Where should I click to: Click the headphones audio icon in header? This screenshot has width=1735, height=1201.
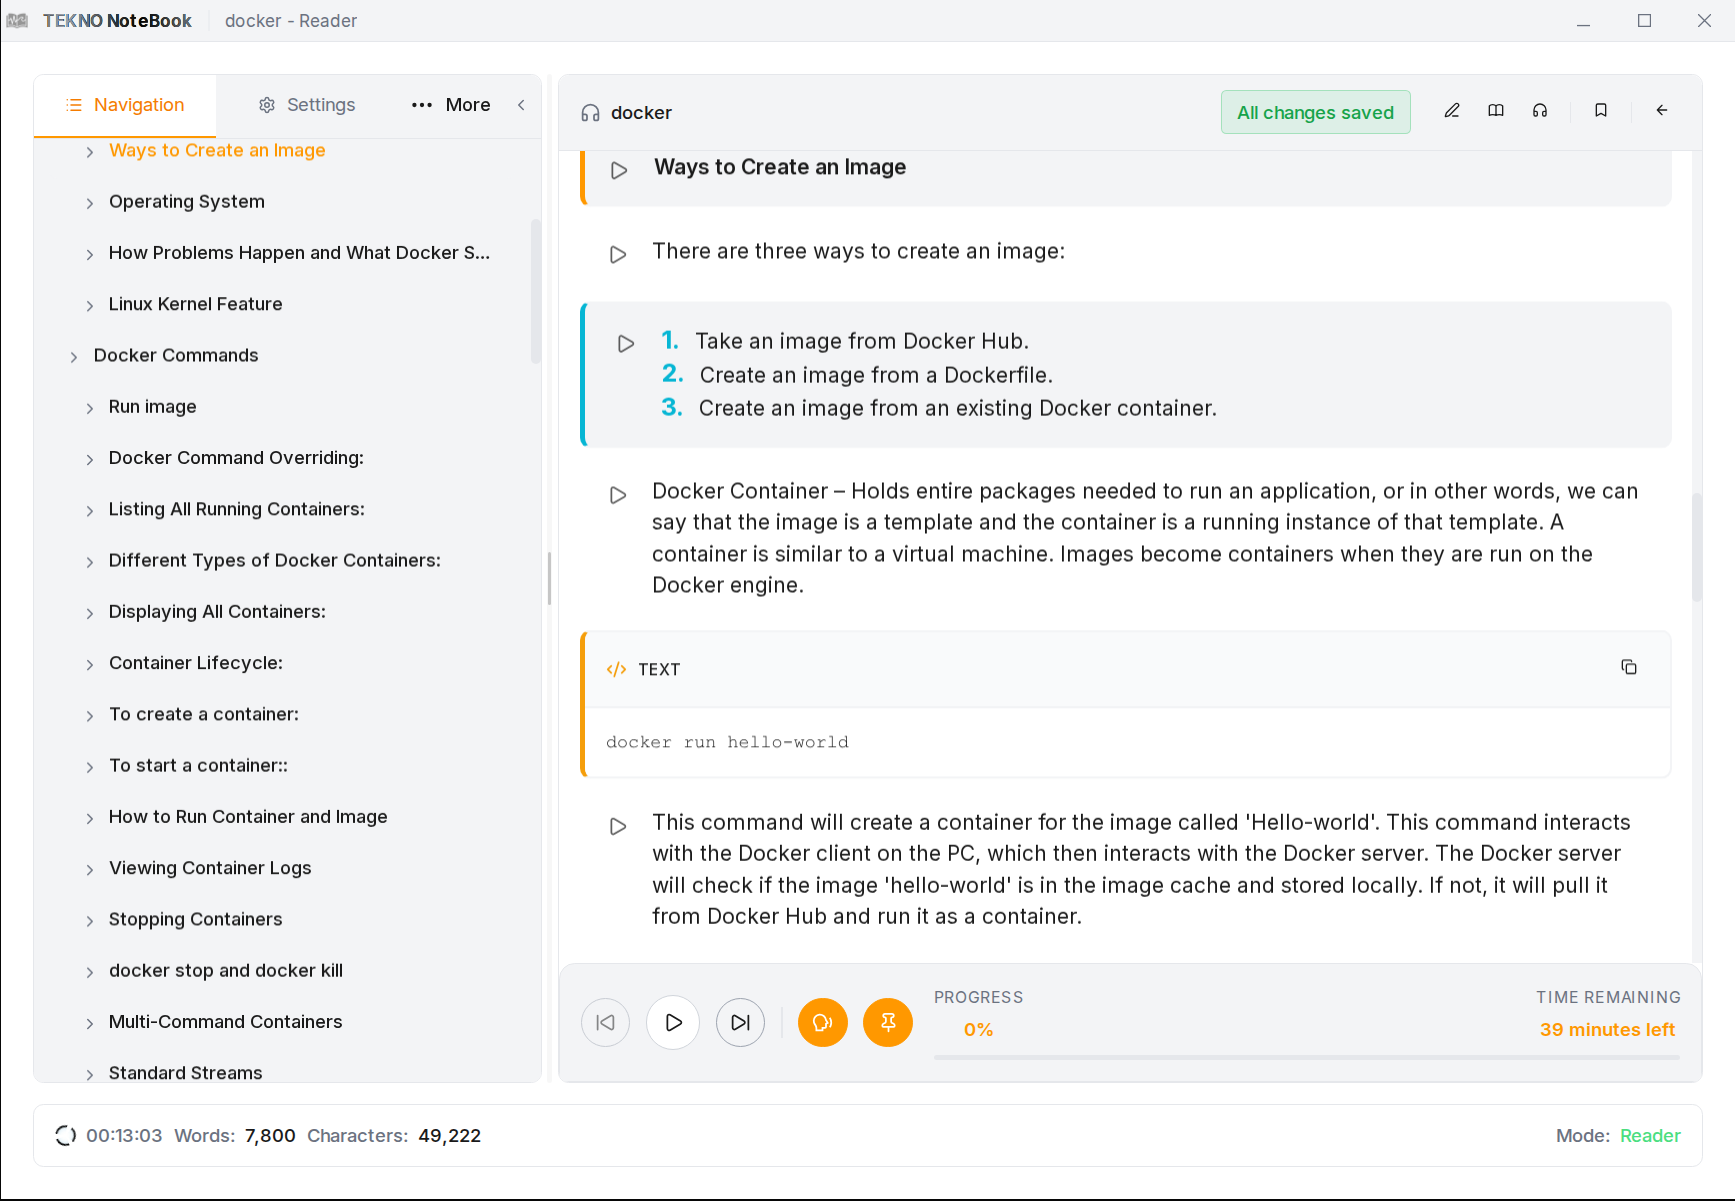click(1540, 111)
